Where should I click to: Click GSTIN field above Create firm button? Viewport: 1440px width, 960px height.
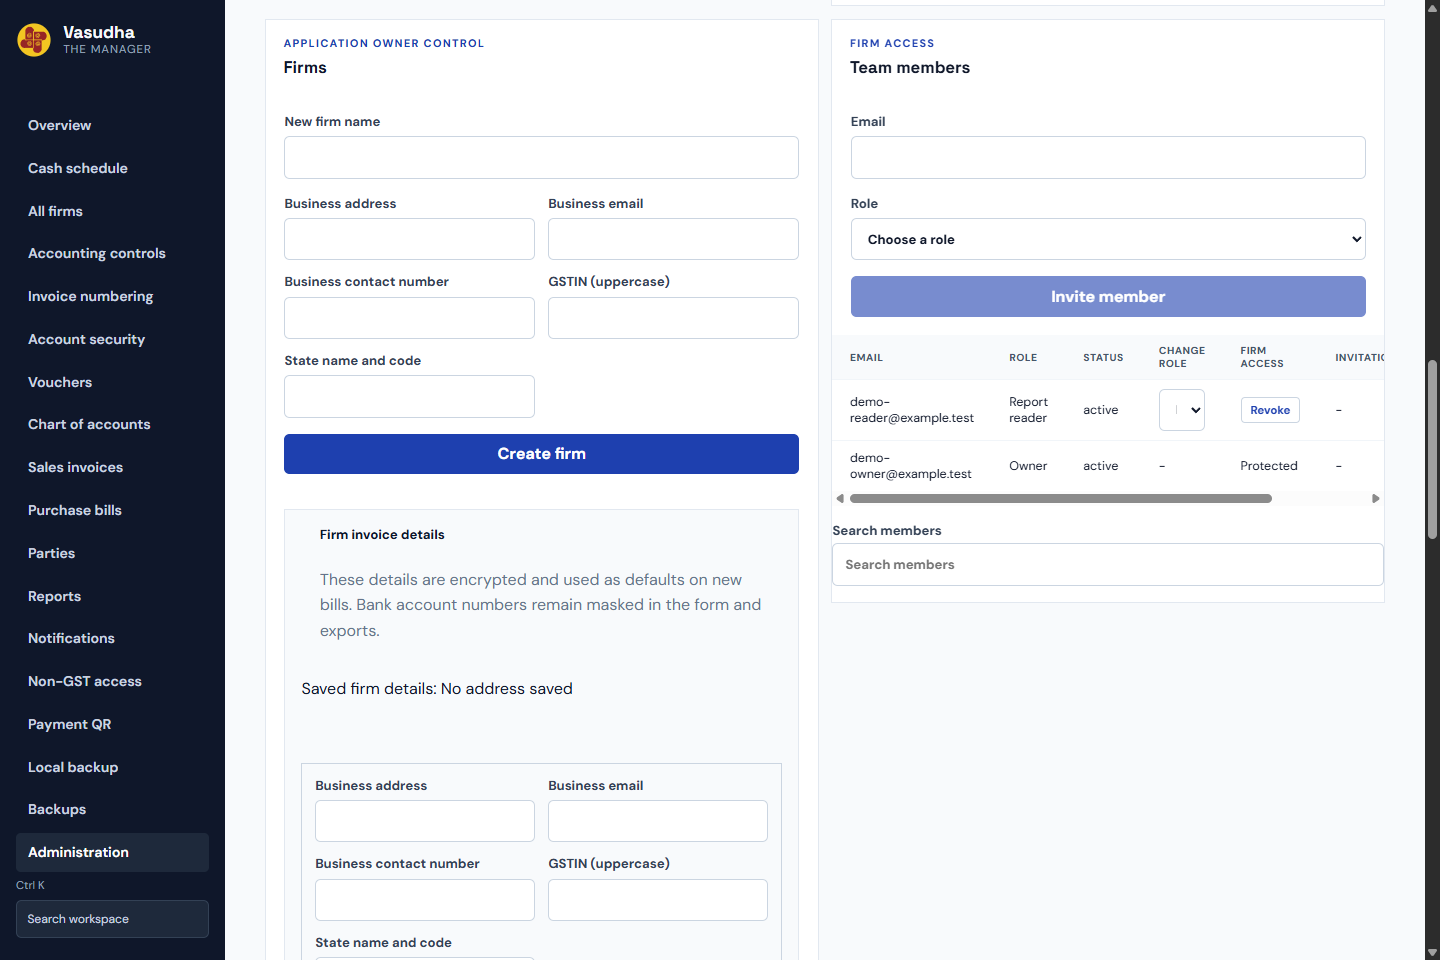click(x=673, y=318)
